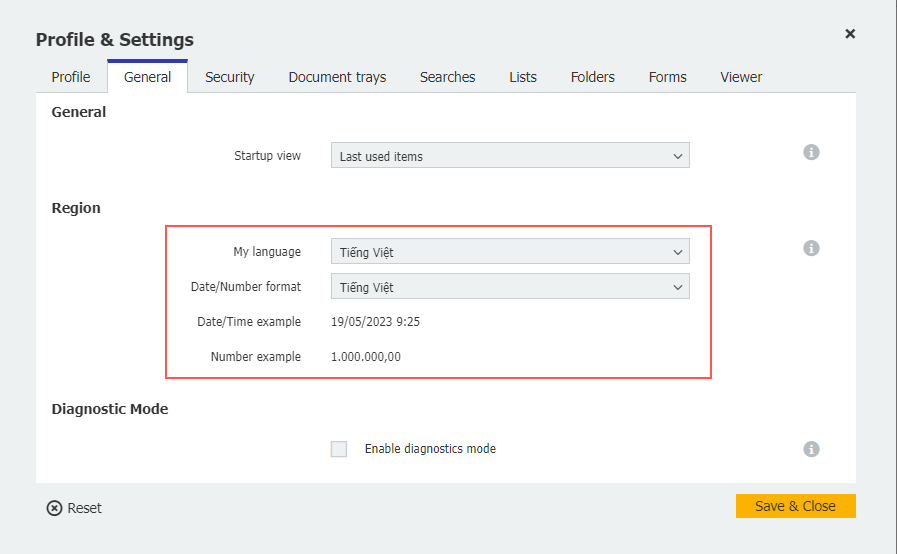This screenshot has height=554, width=897.
Task: Go to the Document trays tab
Action: pyautogui.click(x=337, y=77)
